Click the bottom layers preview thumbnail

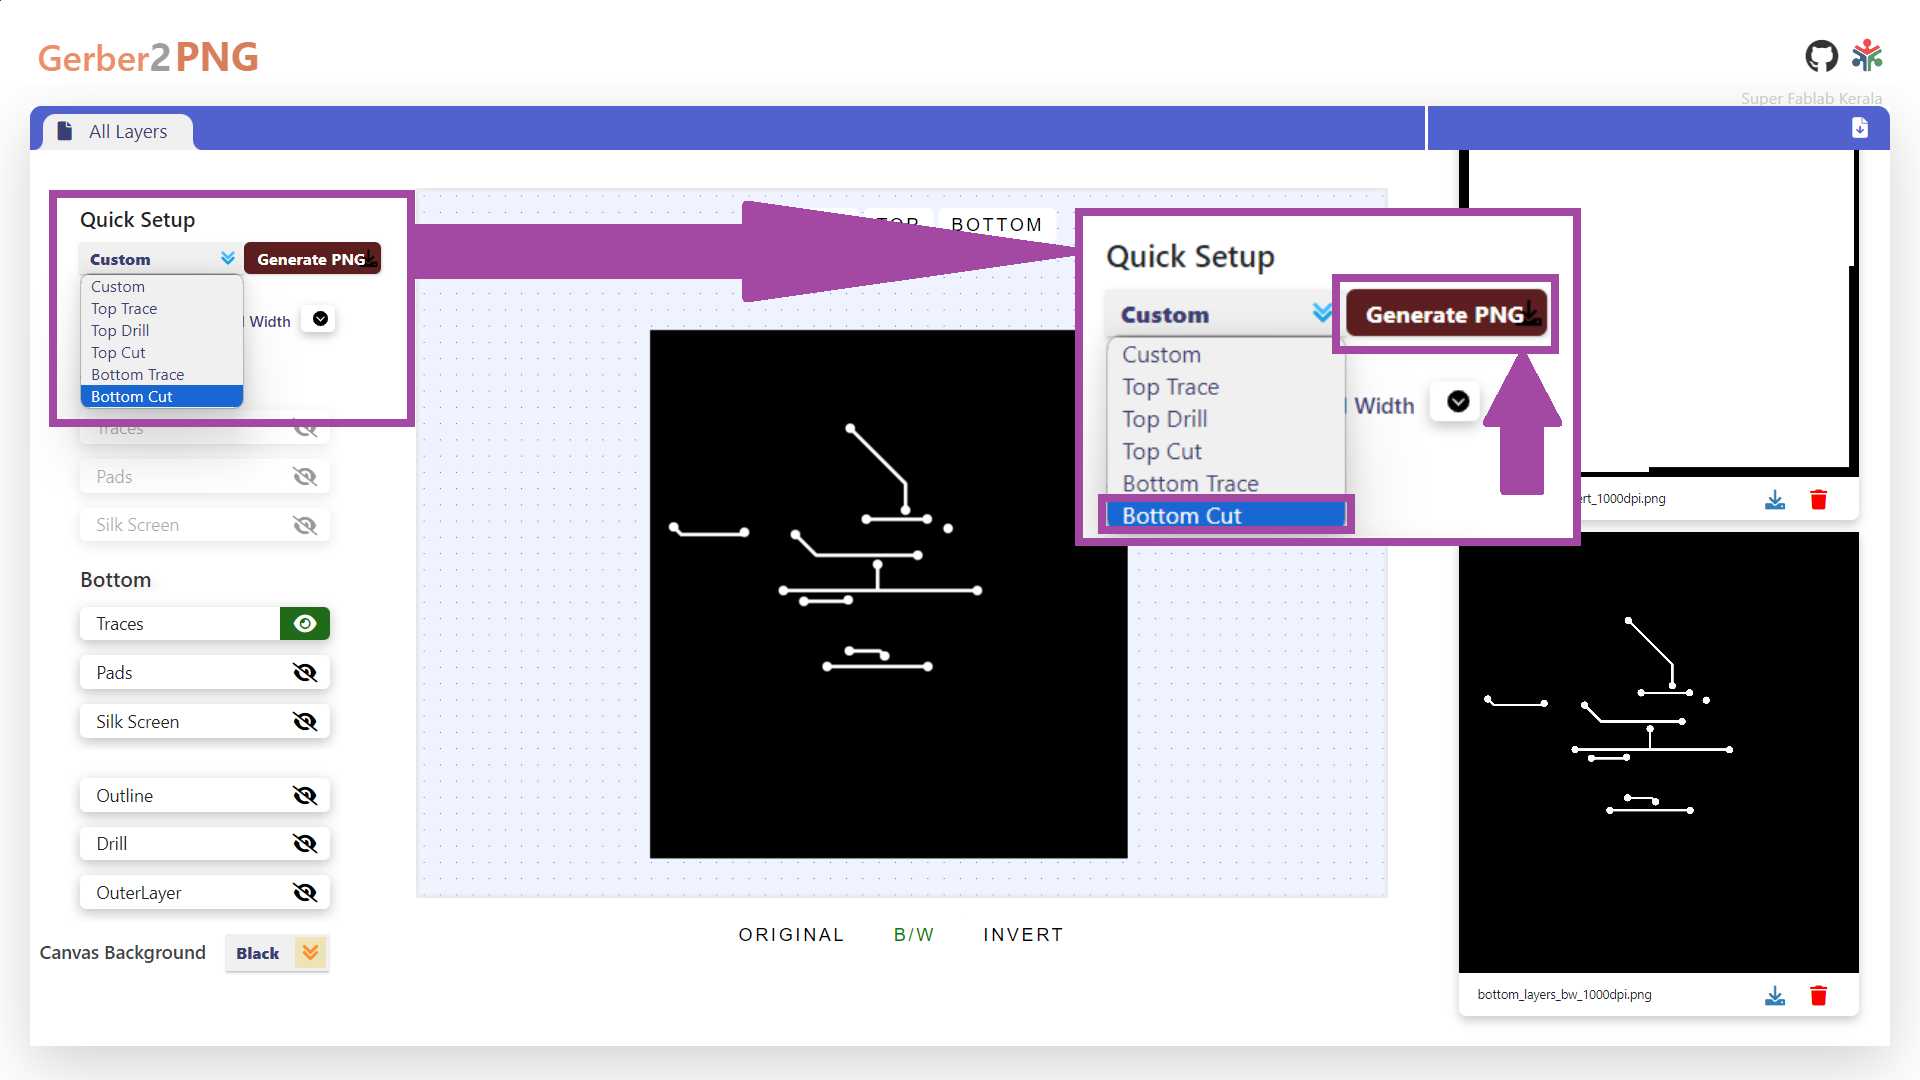(x=1658, y=753)
